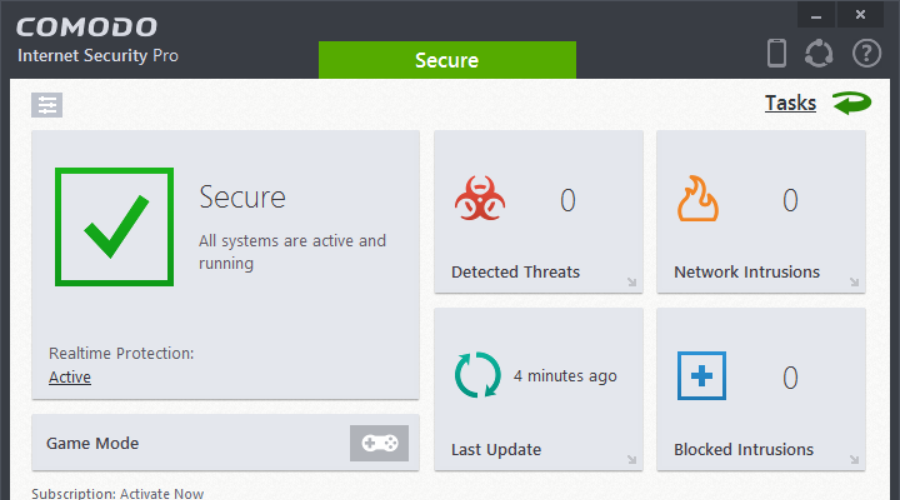
Task: Click the Network Intrusions count 0
Action: [x=790, y=200]
